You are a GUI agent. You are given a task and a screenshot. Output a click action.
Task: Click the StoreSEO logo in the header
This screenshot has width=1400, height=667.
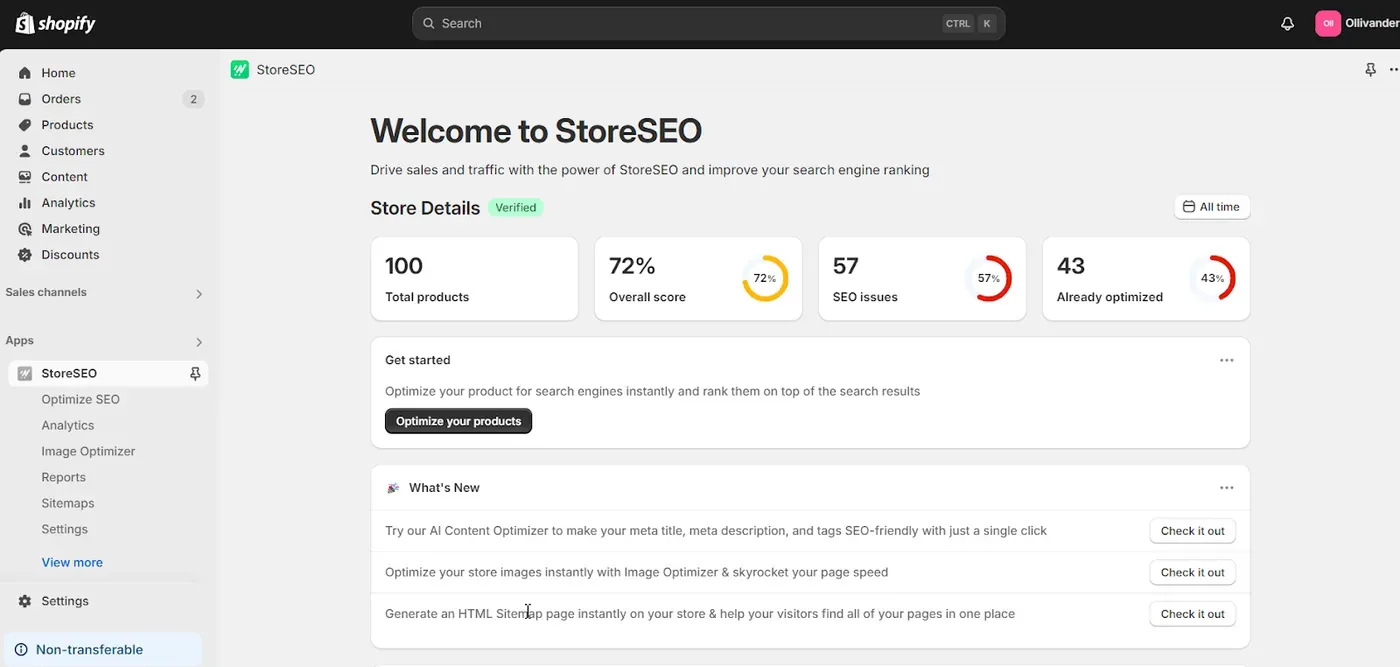pos(240,69)
